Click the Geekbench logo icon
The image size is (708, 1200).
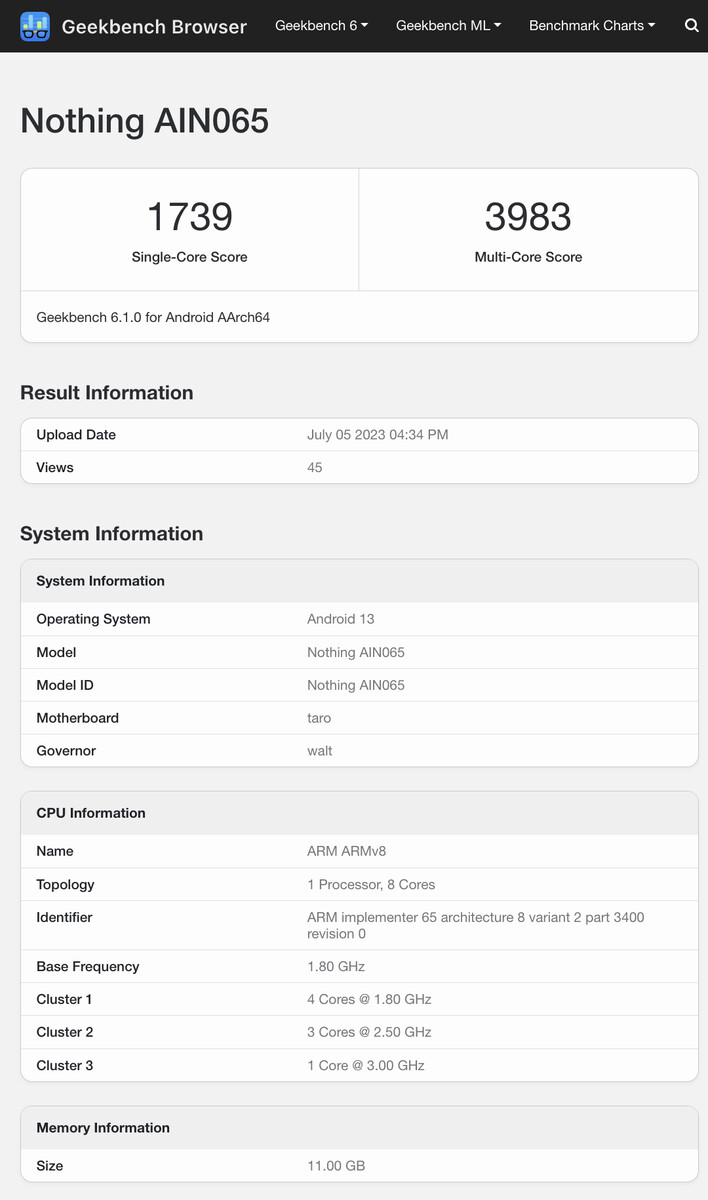point(35,26)
